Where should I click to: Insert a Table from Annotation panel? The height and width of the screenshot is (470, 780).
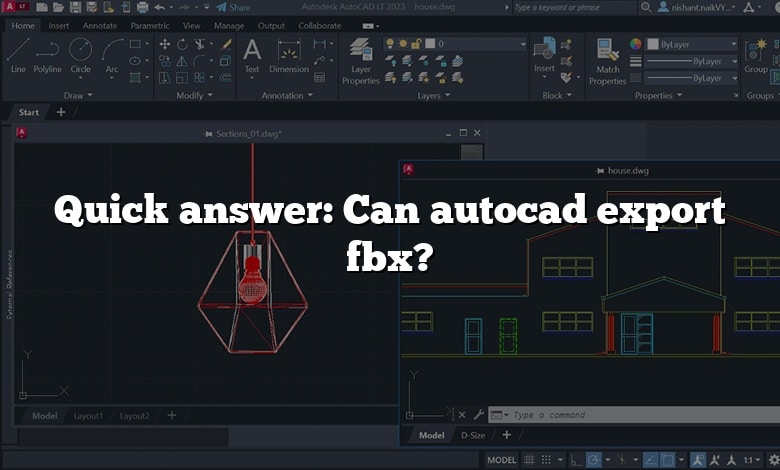[319, 78]
